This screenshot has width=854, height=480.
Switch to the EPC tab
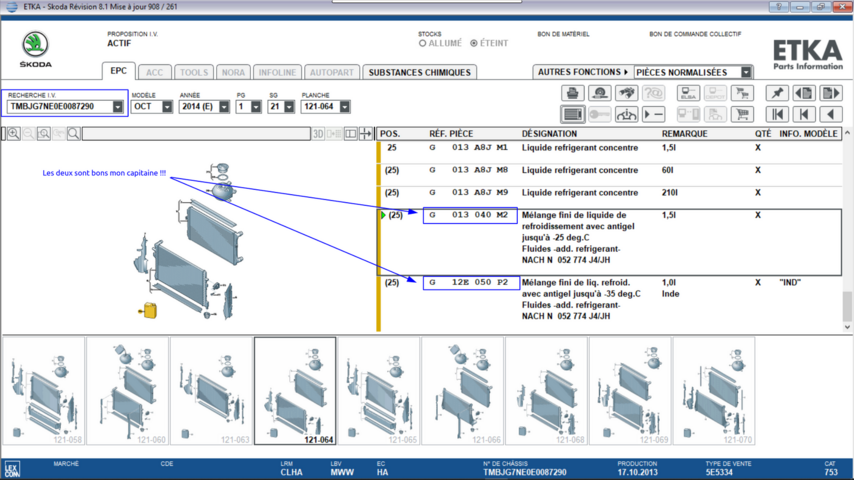(x=118, y=71)
